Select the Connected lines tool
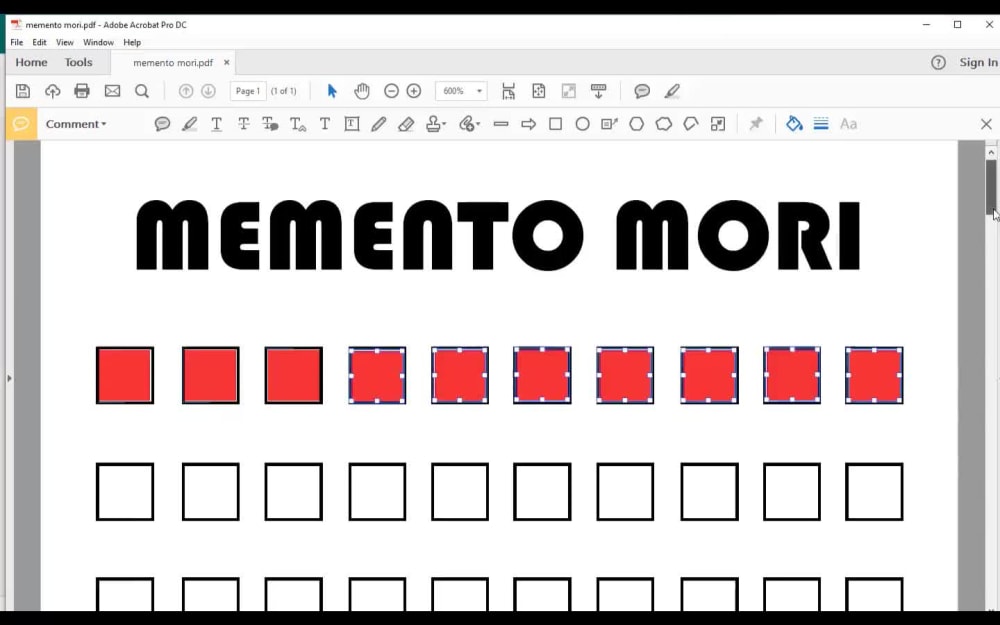 [691, 124]
